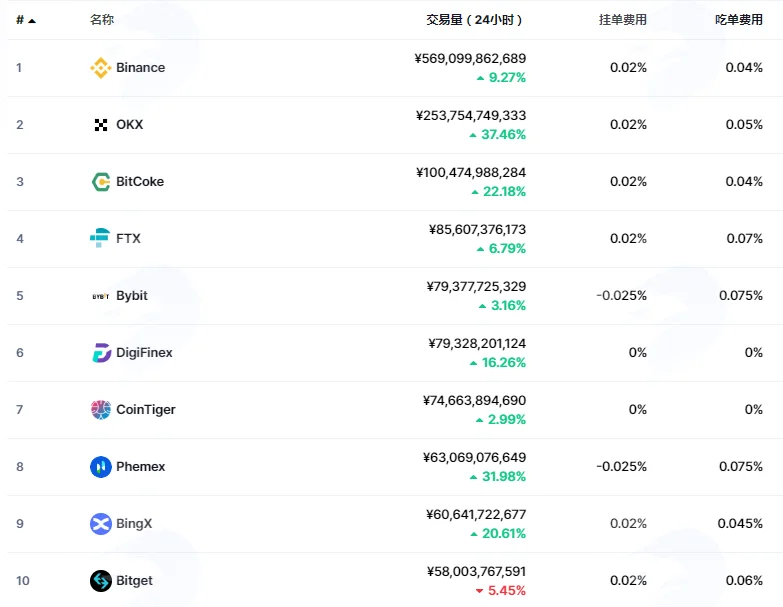The width and height of the screenshot is (783, 607).
Task: Sort by 交易量（24小时） column header
Action: click(474, 20)
